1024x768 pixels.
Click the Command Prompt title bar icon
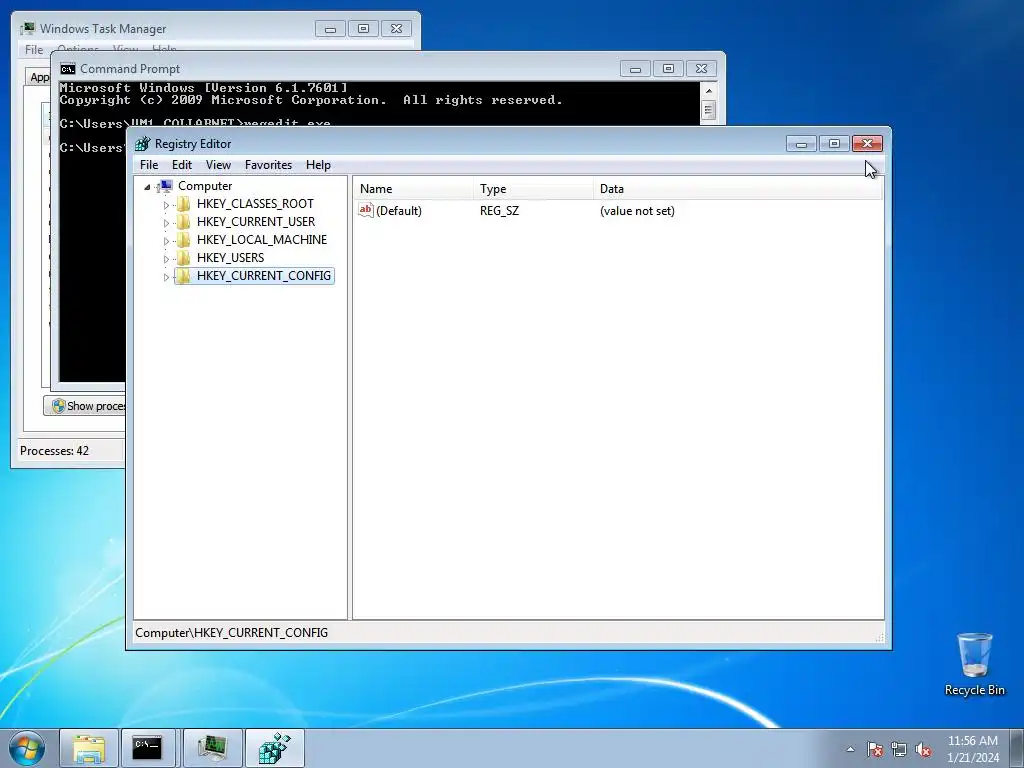click(67, 69)
